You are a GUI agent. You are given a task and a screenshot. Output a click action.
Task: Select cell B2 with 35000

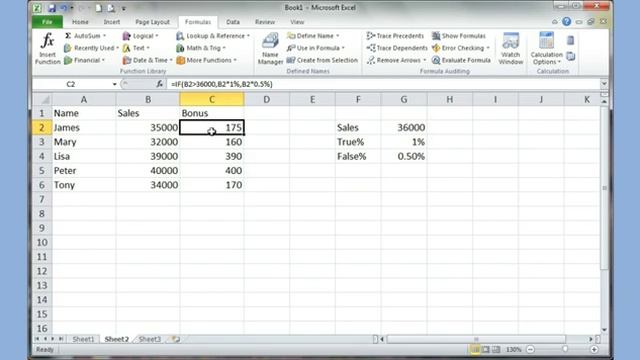[x=148, y=127]
